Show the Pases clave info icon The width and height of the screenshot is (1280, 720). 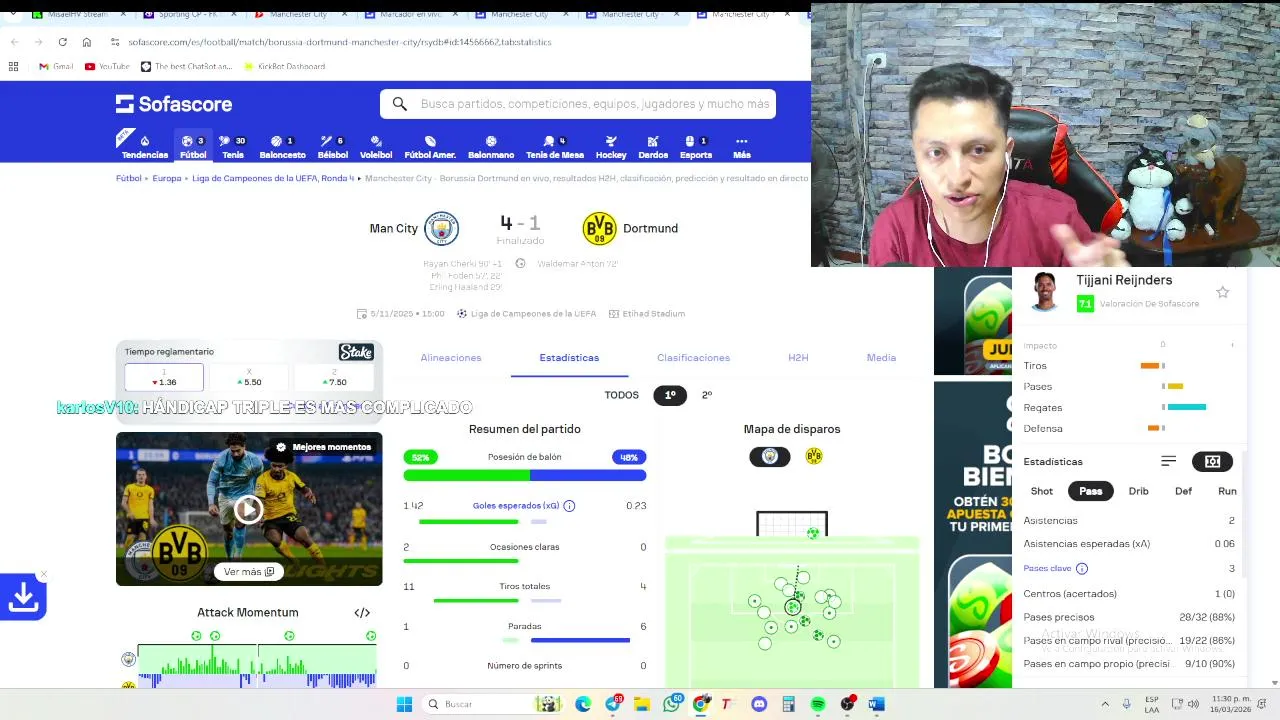pyautogui.click(x=1082, y=568)
